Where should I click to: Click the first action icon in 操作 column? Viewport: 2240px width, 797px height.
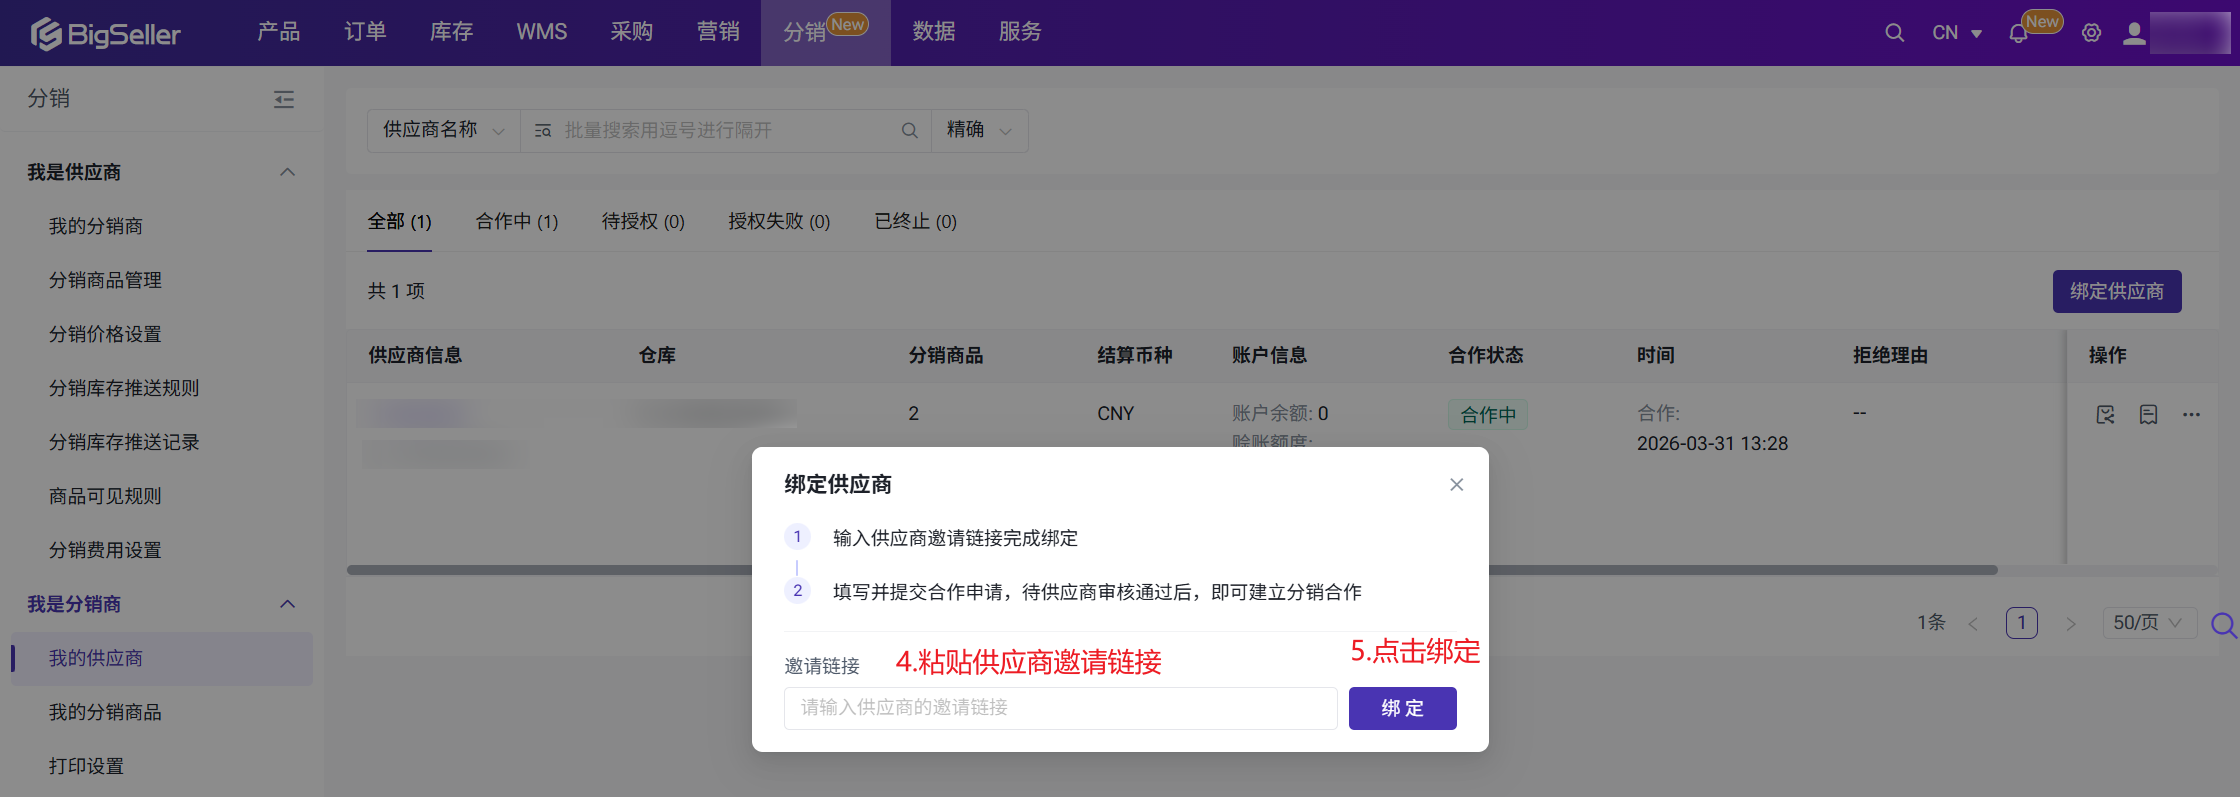tap(2105, 415)
